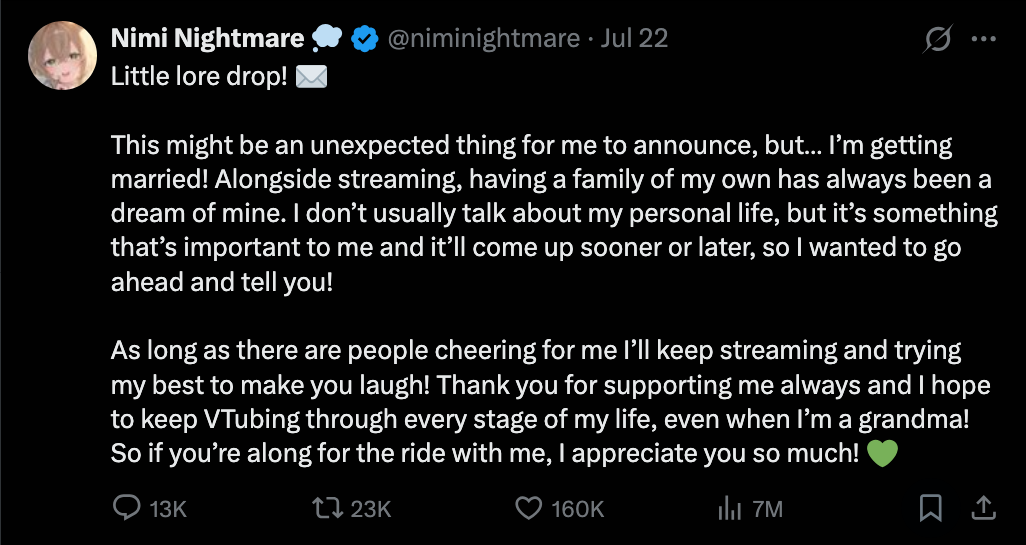1026x545 pixels.
Task: Click the 23K repost count
Action: click(371, 510)
